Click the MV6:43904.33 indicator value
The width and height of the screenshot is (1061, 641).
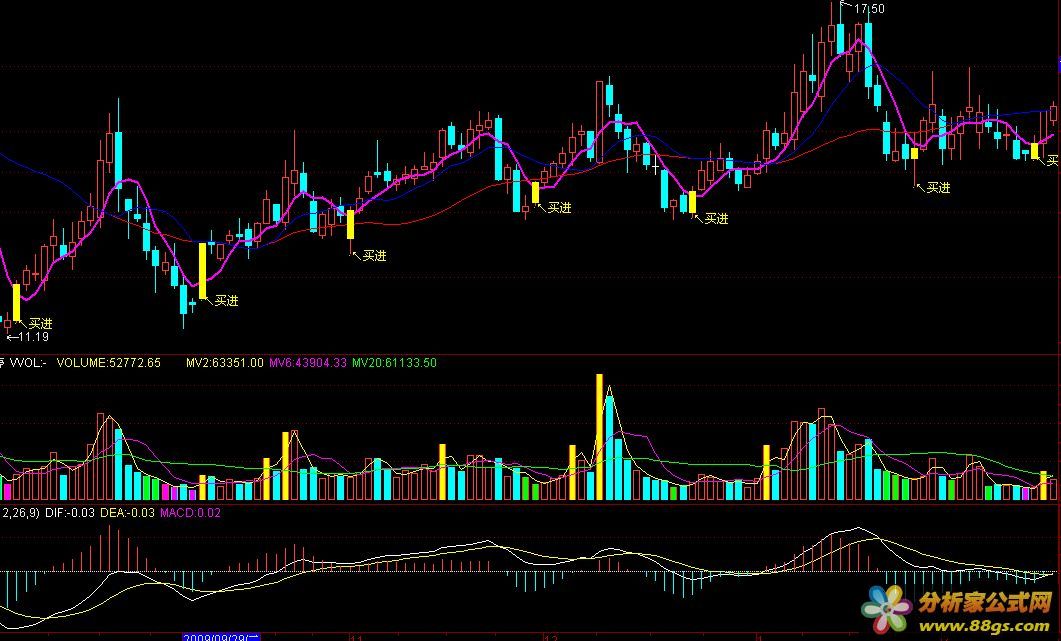(308, 363)
